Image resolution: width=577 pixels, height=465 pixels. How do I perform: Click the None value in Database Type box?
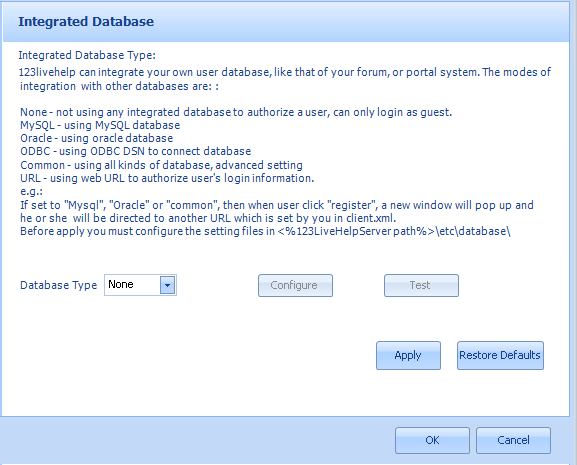click(121, 285)
